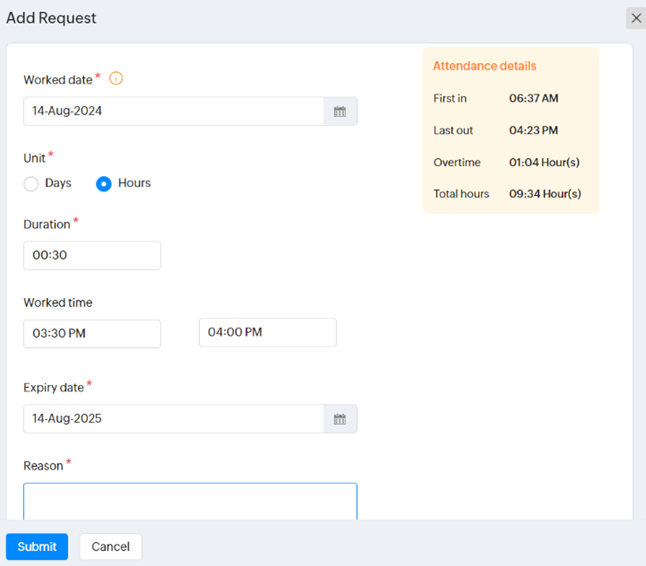646x566 pixels.
Task: Open the Worked date calendar picker
Action: coord(340,111)
